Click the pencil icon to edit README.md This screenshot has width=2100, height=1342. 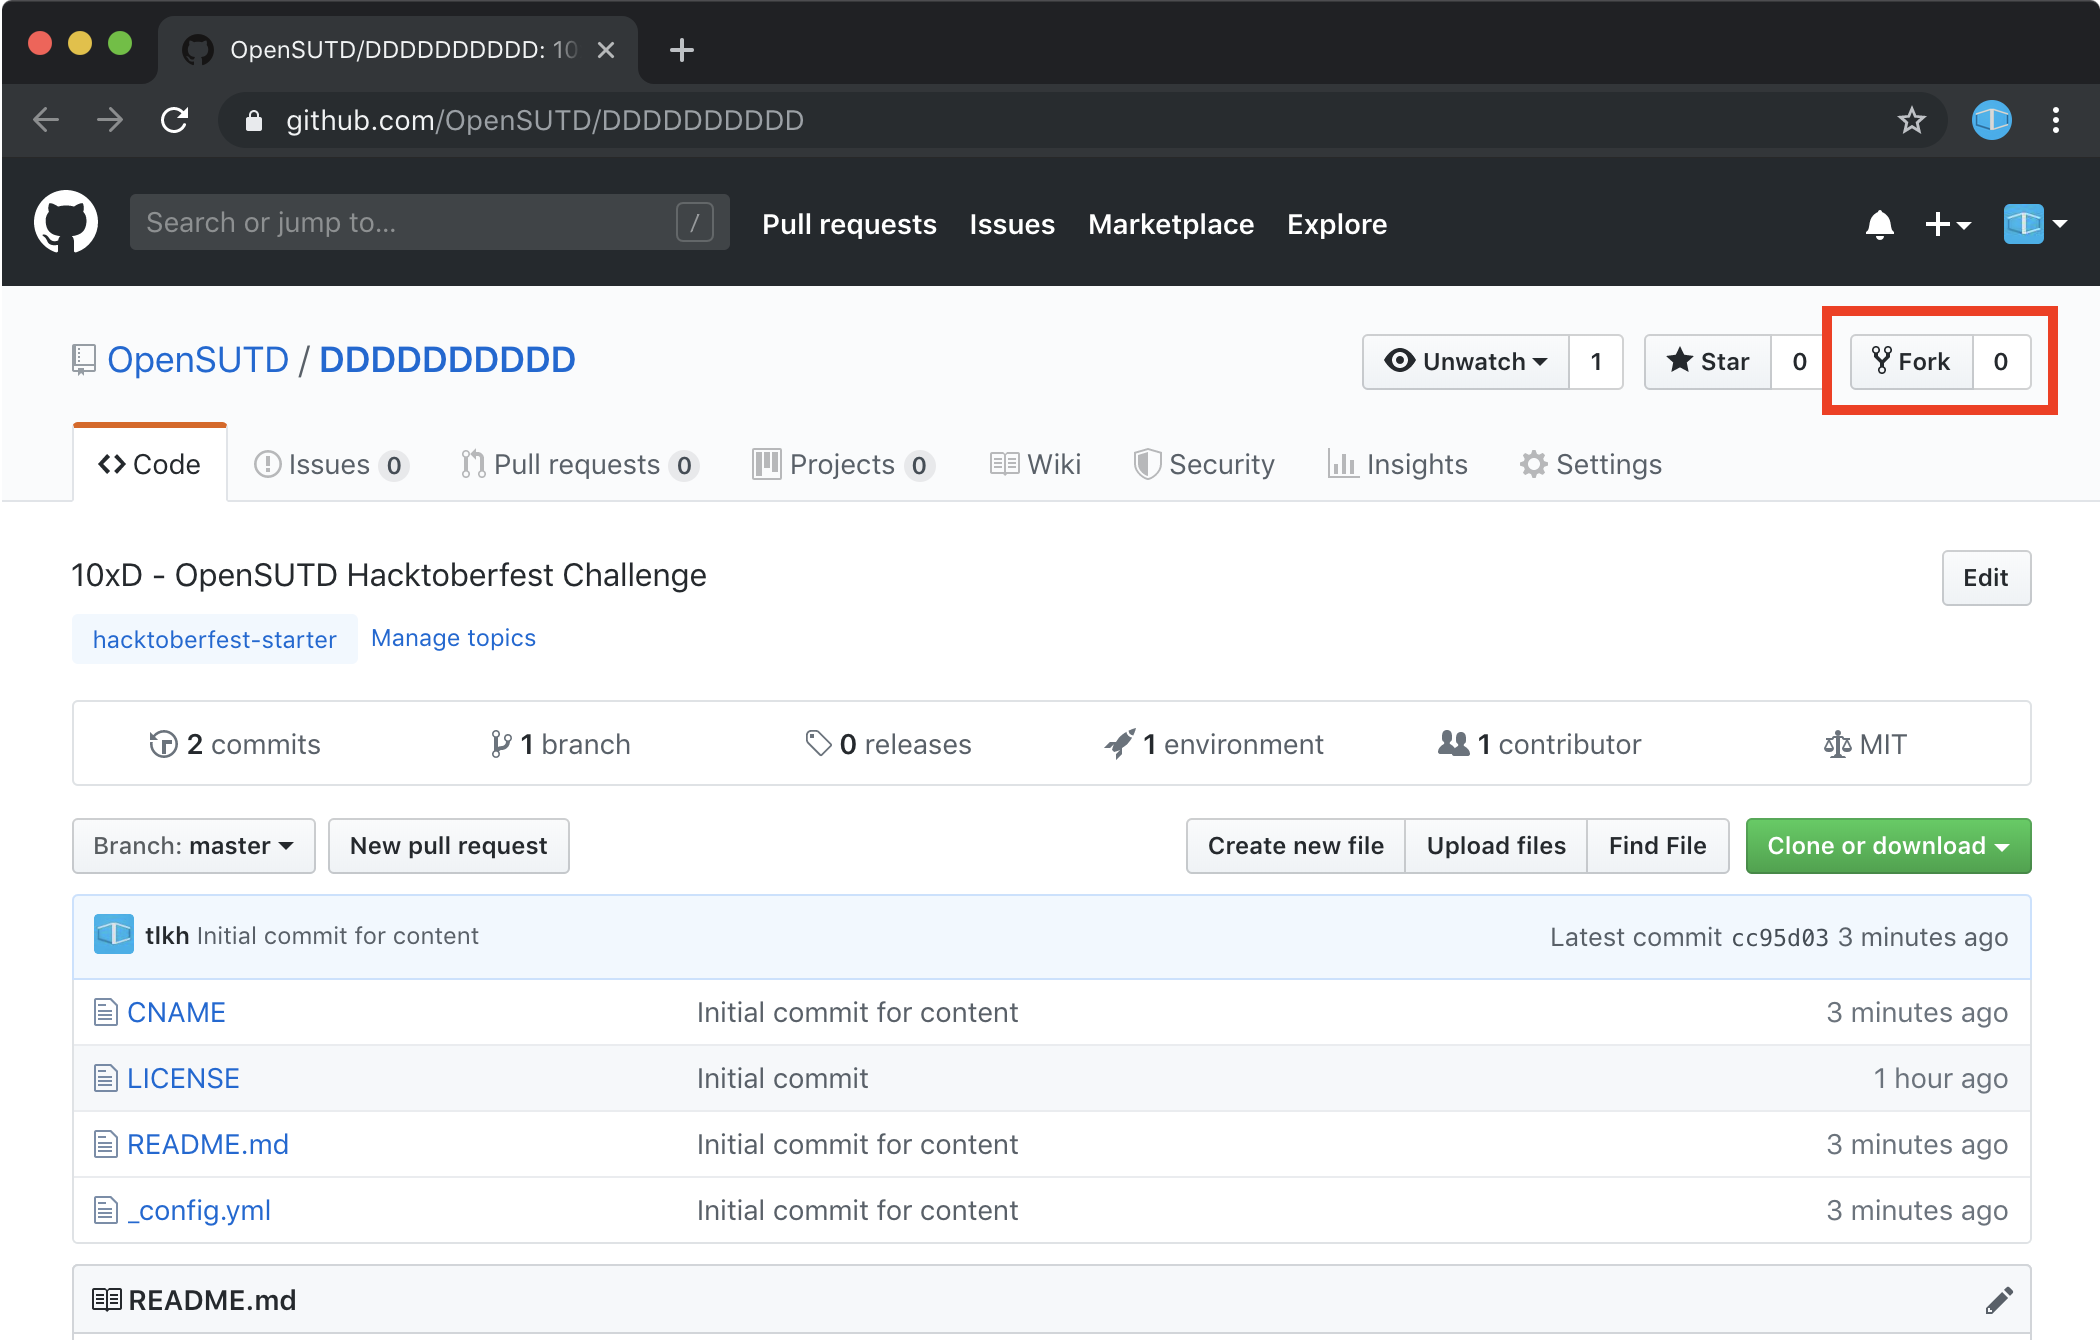tap(1998, 1300)
